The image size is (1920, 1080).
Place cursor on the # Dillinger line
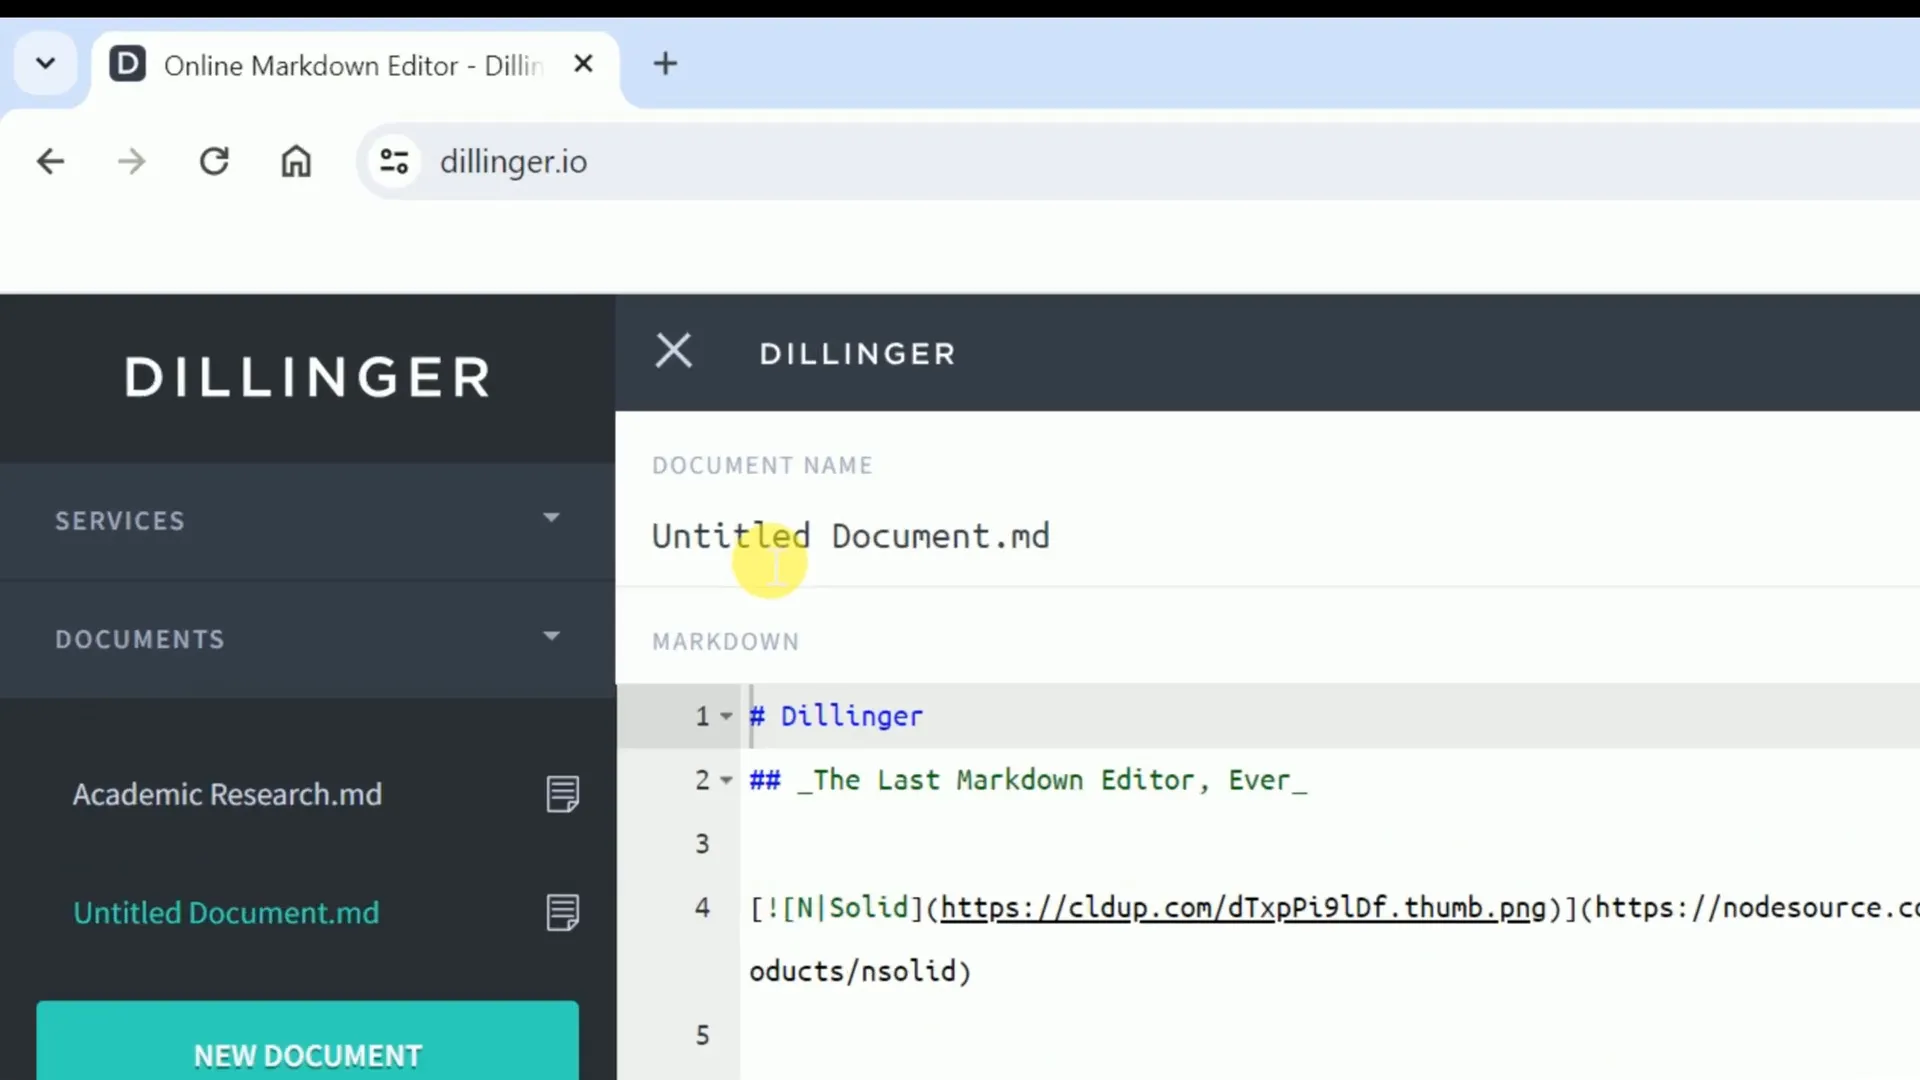836,716
